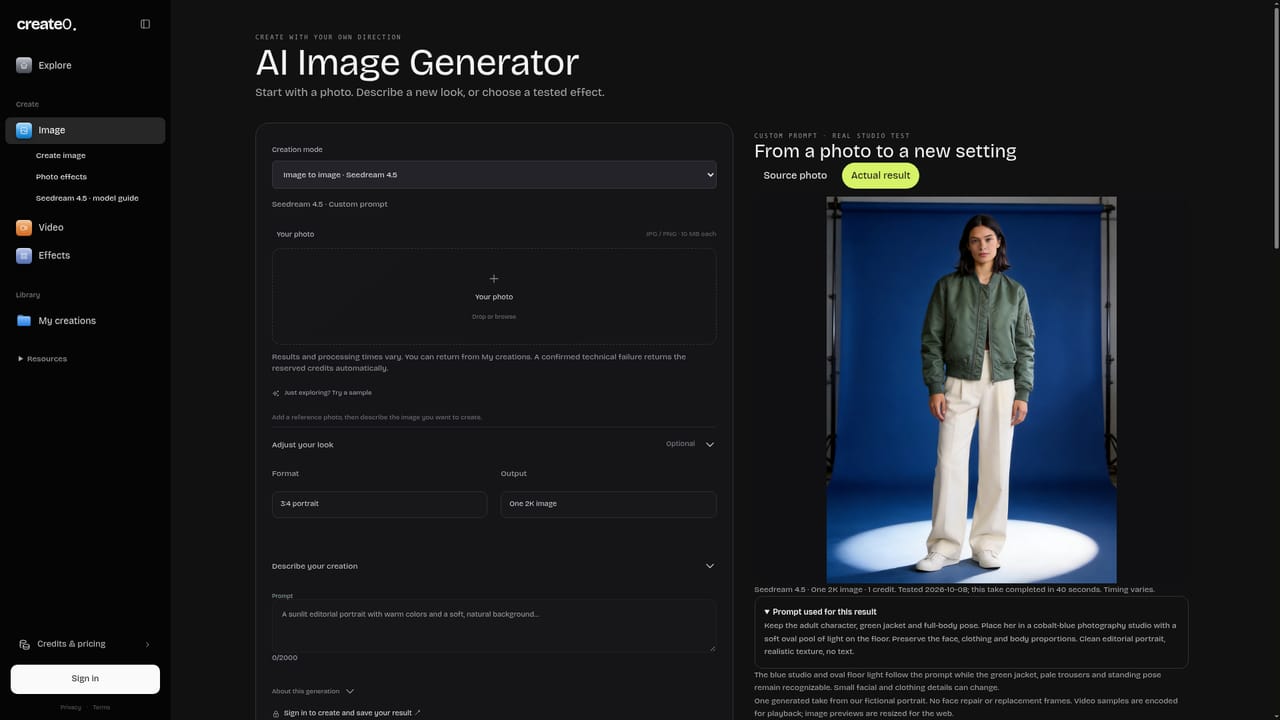The image size is (1280, 720).
Task: Click the prompt text area
Action: 494,626
